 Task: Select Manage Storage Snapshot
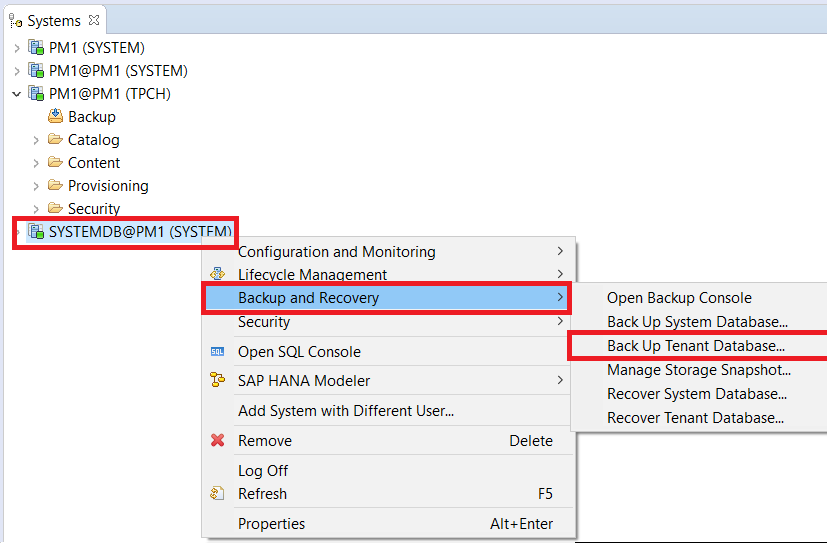tap(700, 370)
